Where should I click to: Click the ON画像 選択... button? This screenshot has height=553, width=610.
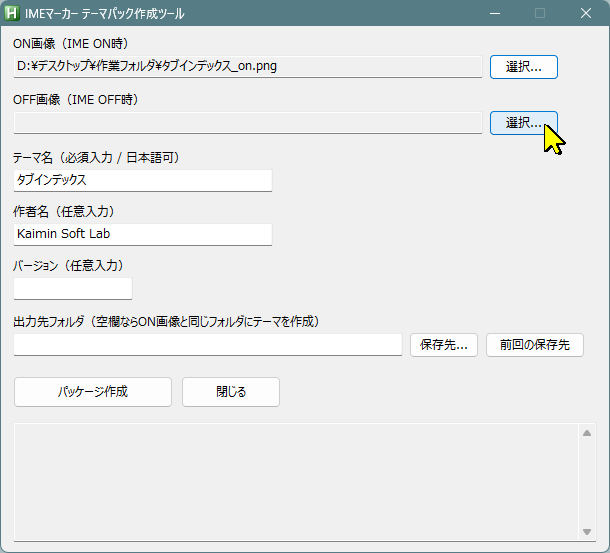point(524,67)
